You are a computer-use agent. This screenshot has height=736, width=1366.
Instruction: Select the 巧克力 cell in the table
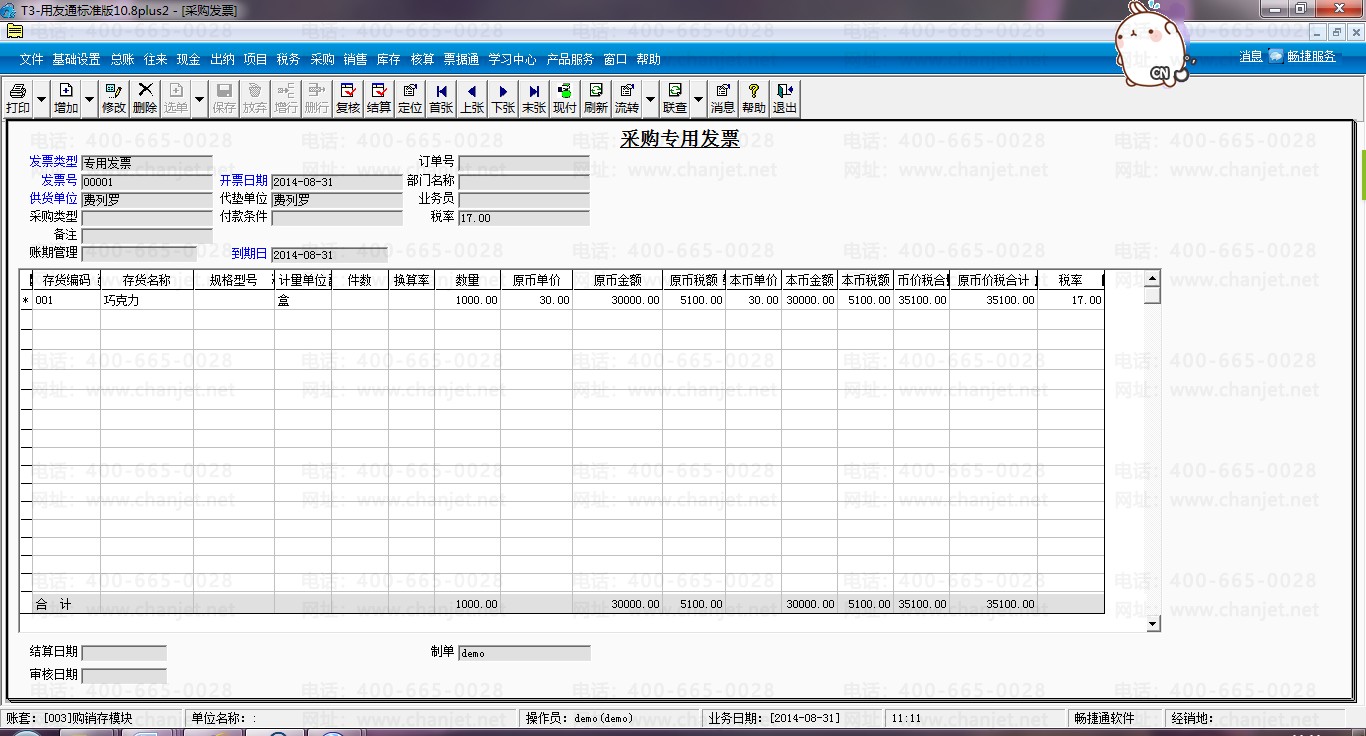(x=147, y=300)
